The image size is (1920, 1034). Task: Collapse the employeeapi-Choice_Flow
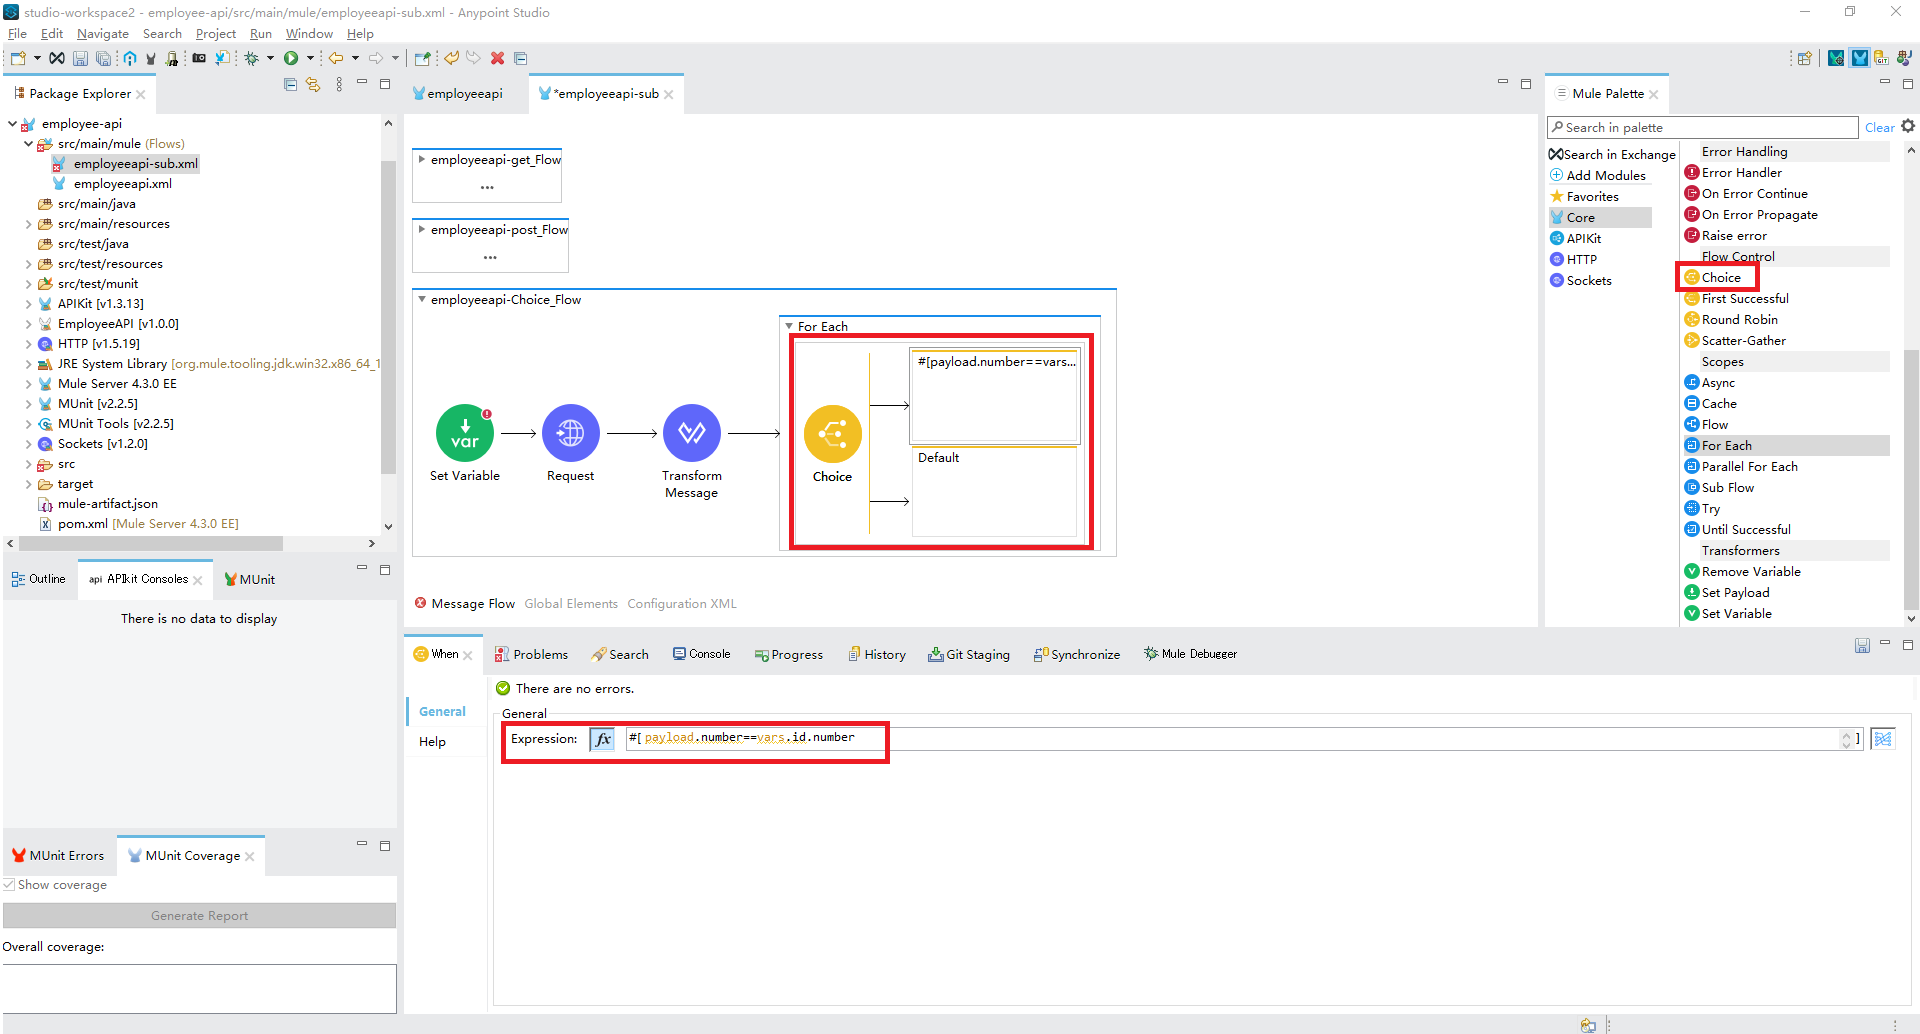(422, 300)
